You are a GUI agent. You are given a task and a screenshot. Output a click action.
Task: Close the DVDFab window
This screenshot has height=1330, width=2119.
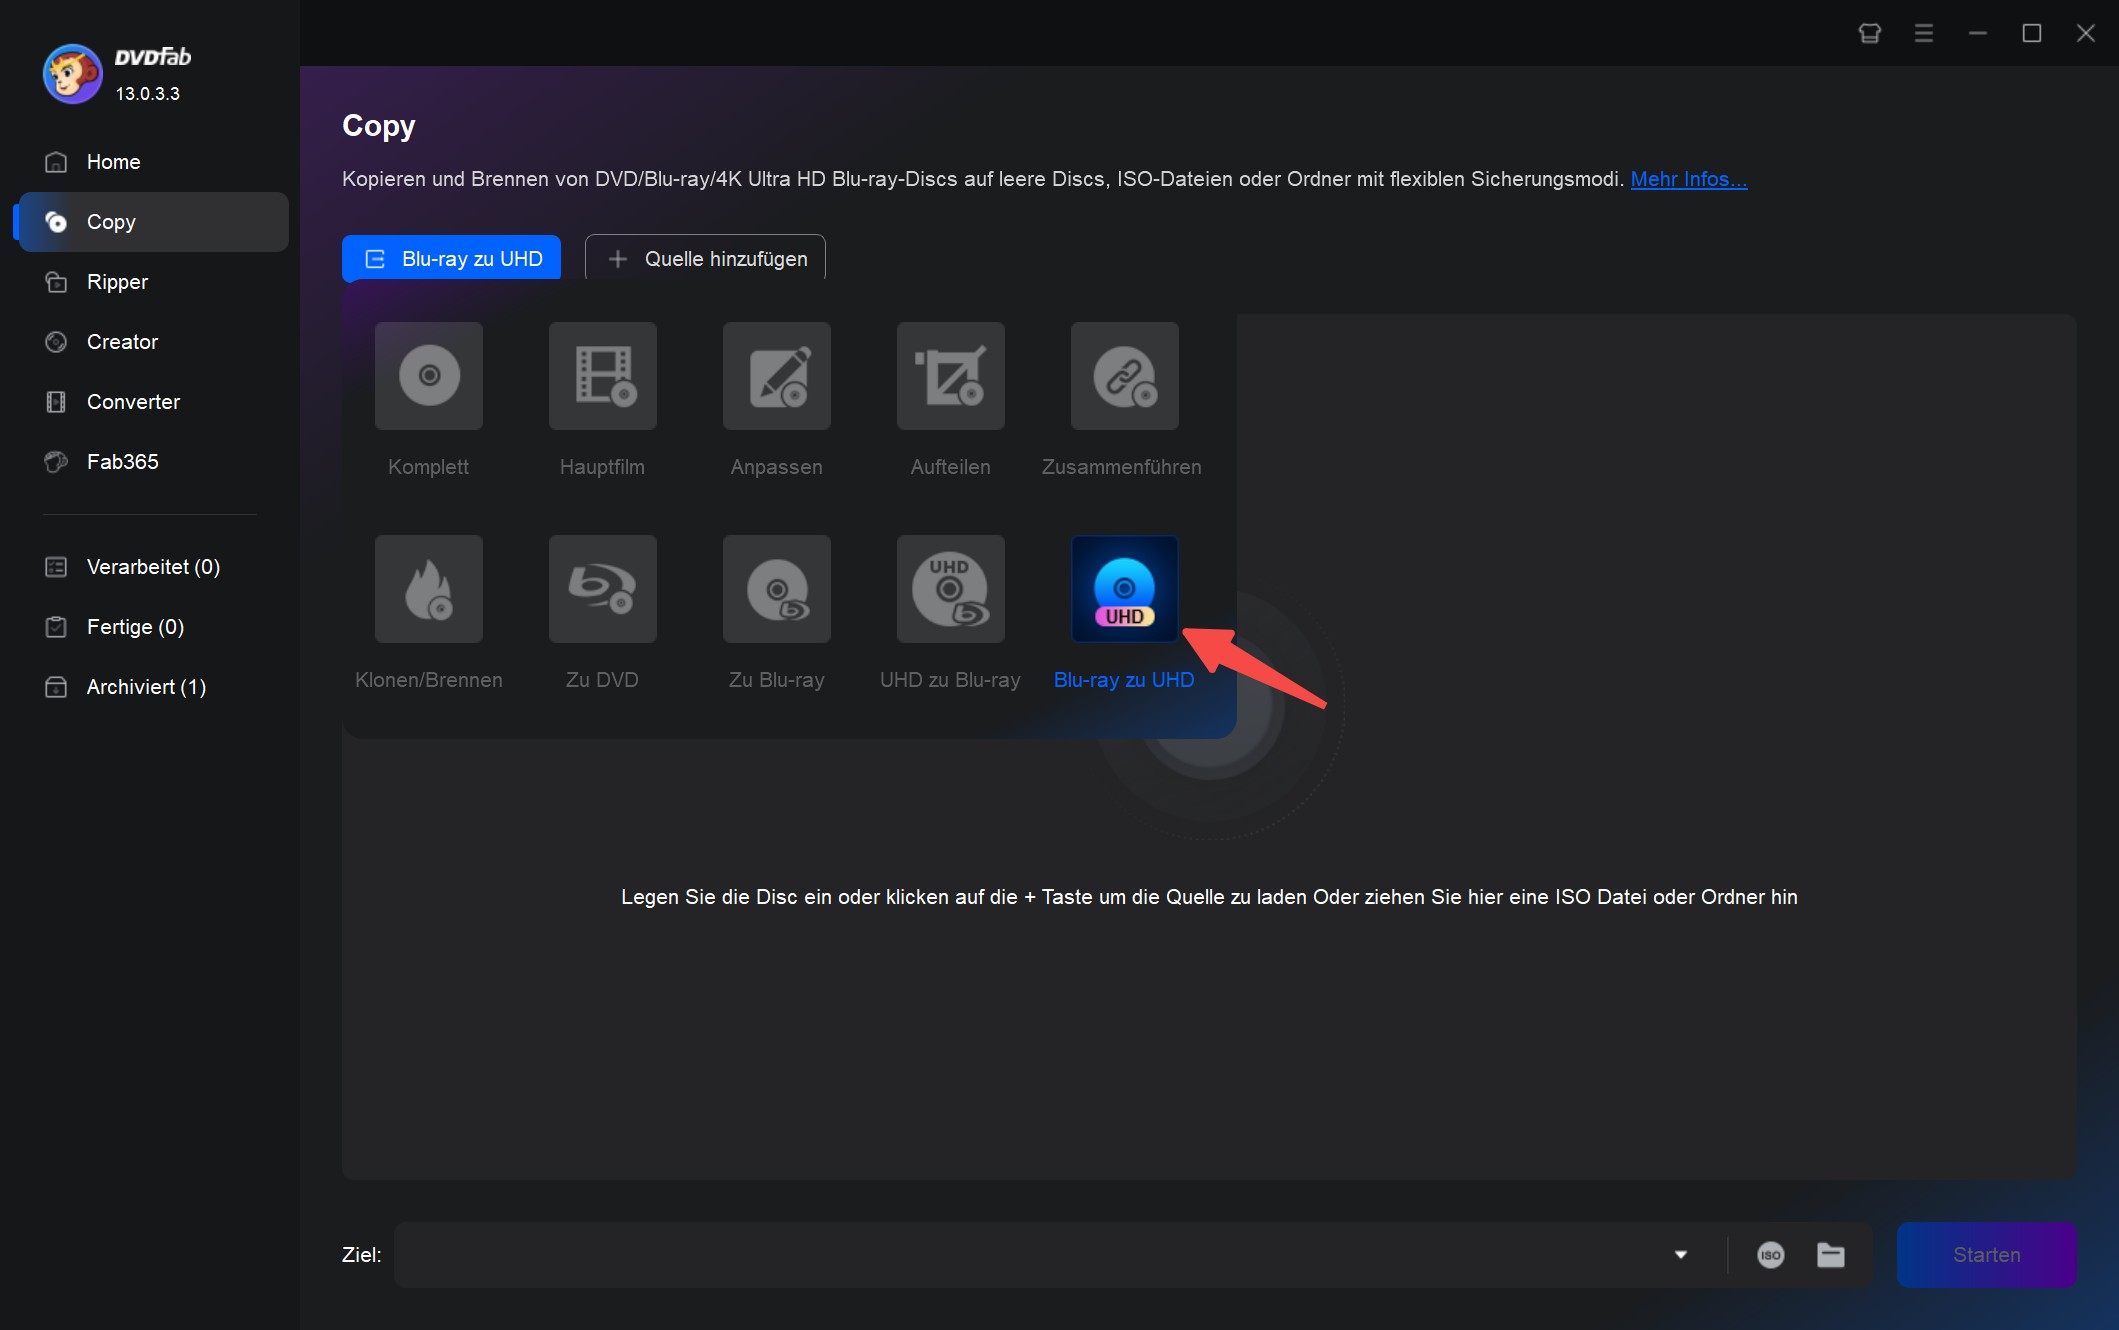tap(2086, 33)
